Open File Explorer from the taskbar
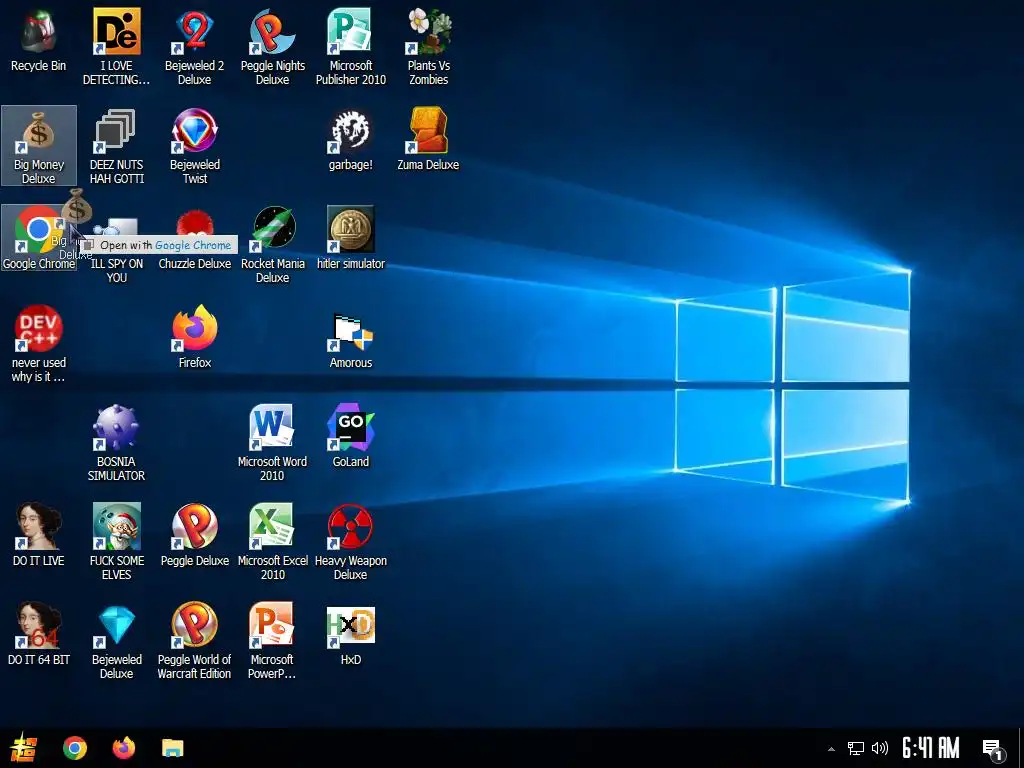This screenshot has height=768, width=1024. [x=172, y=748]
